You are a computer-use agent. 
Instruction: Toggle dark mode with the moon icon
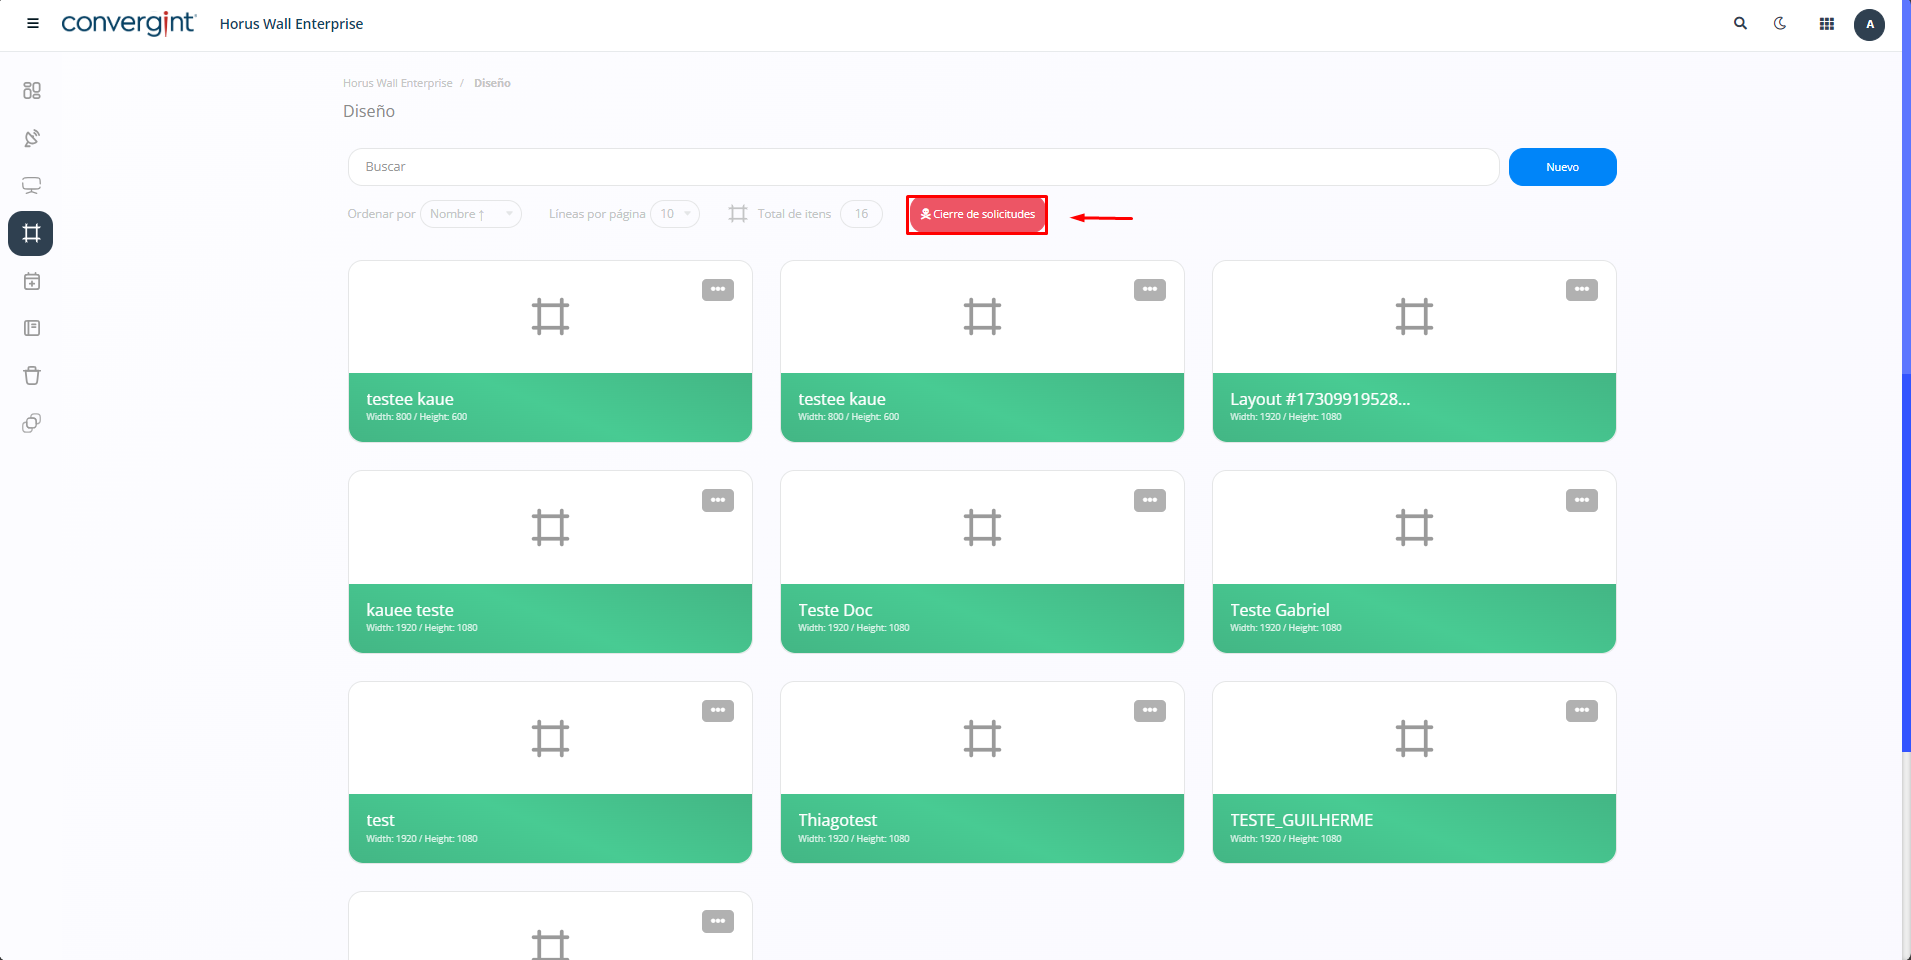click(x=1780, y=23)
